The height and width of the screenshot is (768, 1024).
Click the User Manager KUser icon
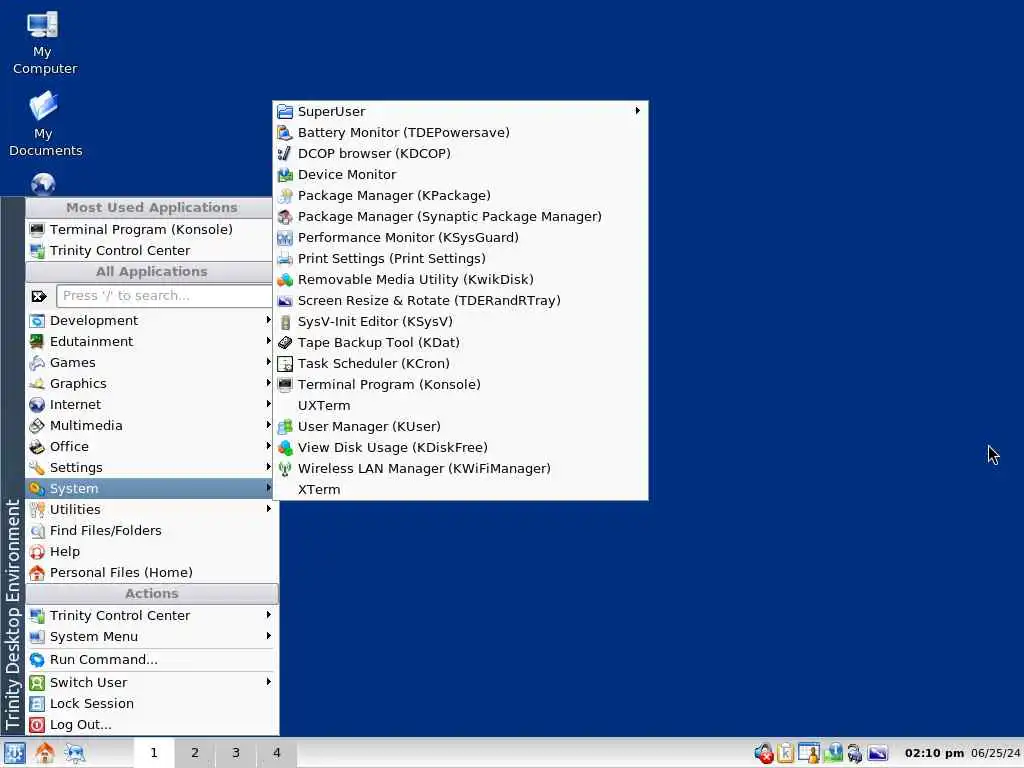click(285, 426)
